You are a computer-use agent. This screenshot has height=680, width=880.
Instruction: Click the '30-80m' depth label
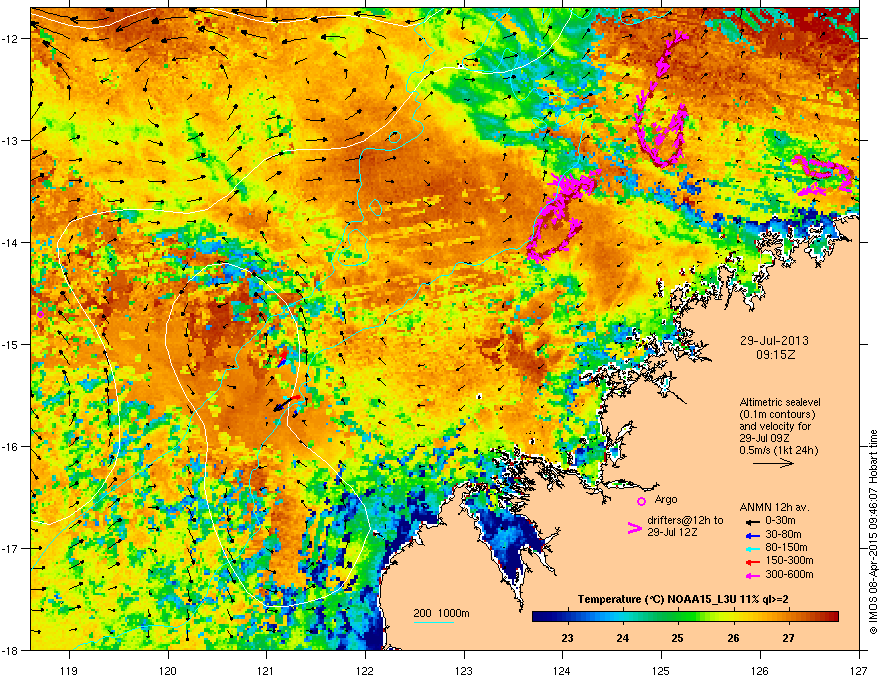point(783,534)
